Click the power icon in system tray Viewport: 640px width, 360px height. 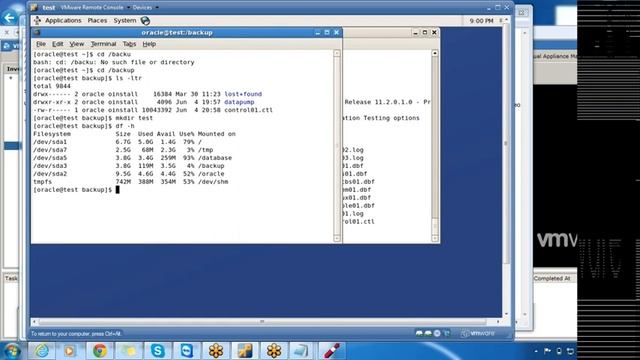pyautogui.click(x=559, y=351)
